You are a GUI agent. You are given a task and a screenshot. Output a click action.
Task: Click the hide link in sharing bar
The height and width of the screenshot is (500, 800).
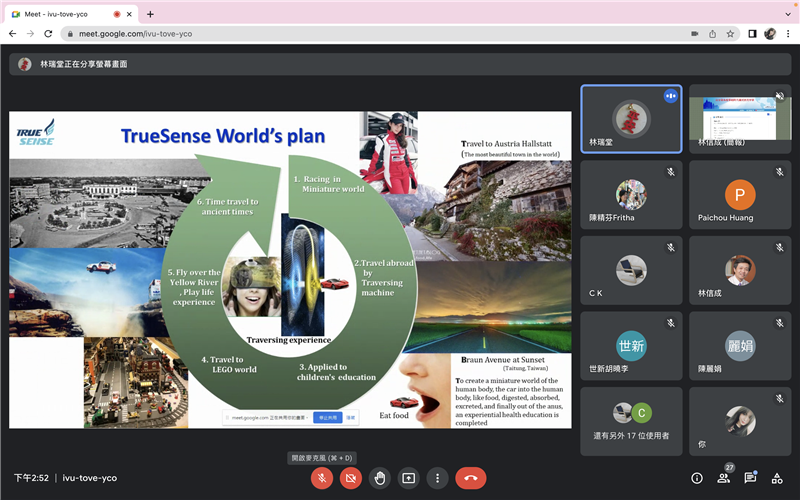coord(351,417)
